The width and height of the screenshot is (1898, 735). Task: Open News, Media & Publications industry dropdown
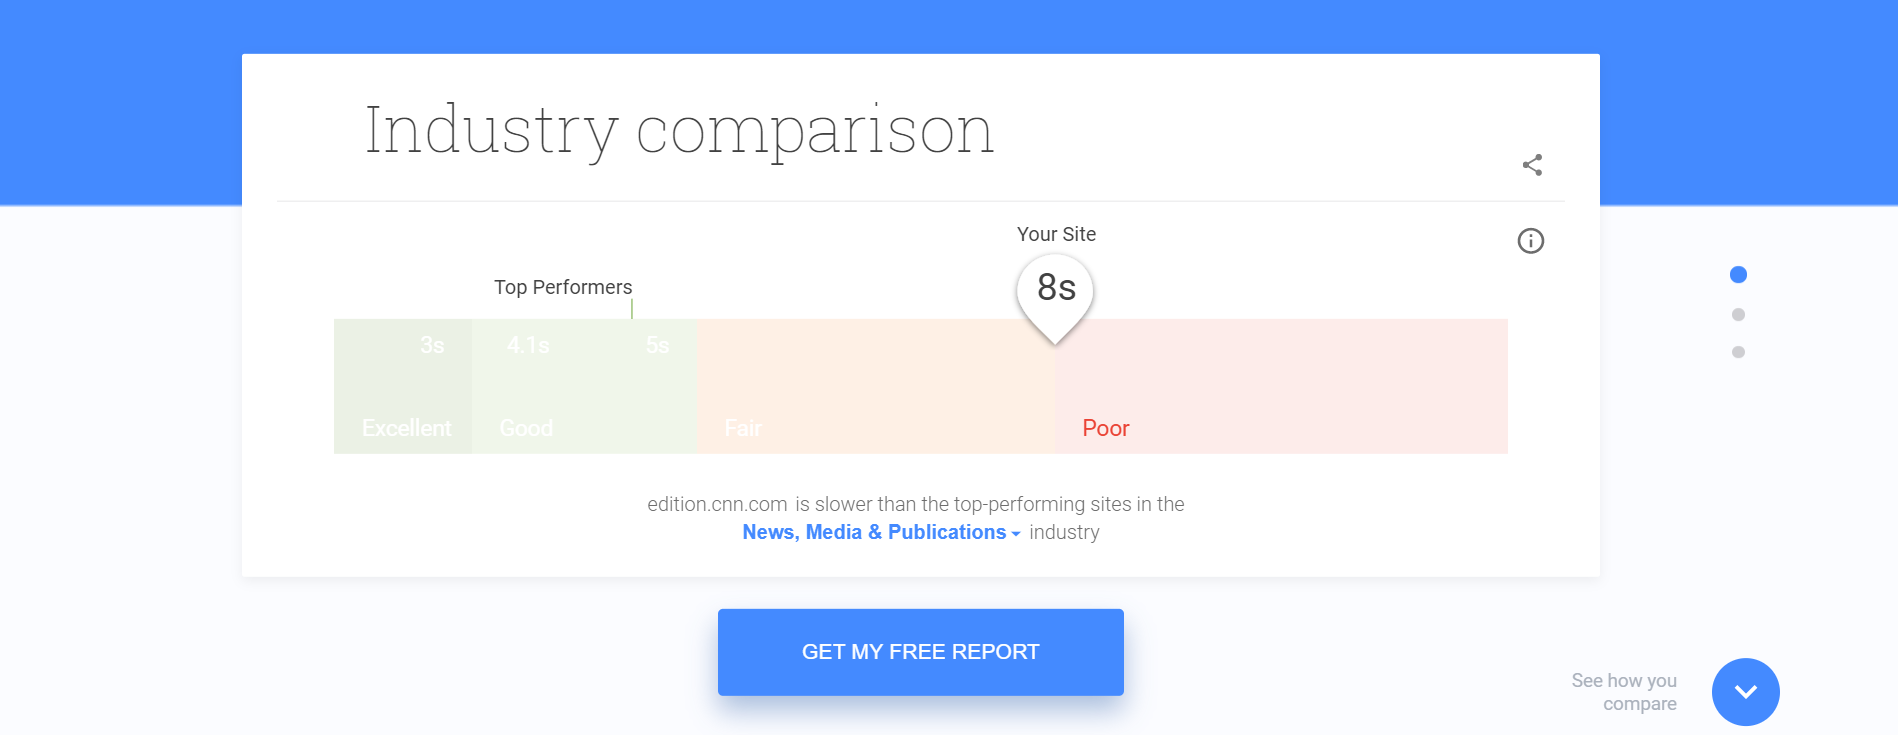[x=880, y=532]
